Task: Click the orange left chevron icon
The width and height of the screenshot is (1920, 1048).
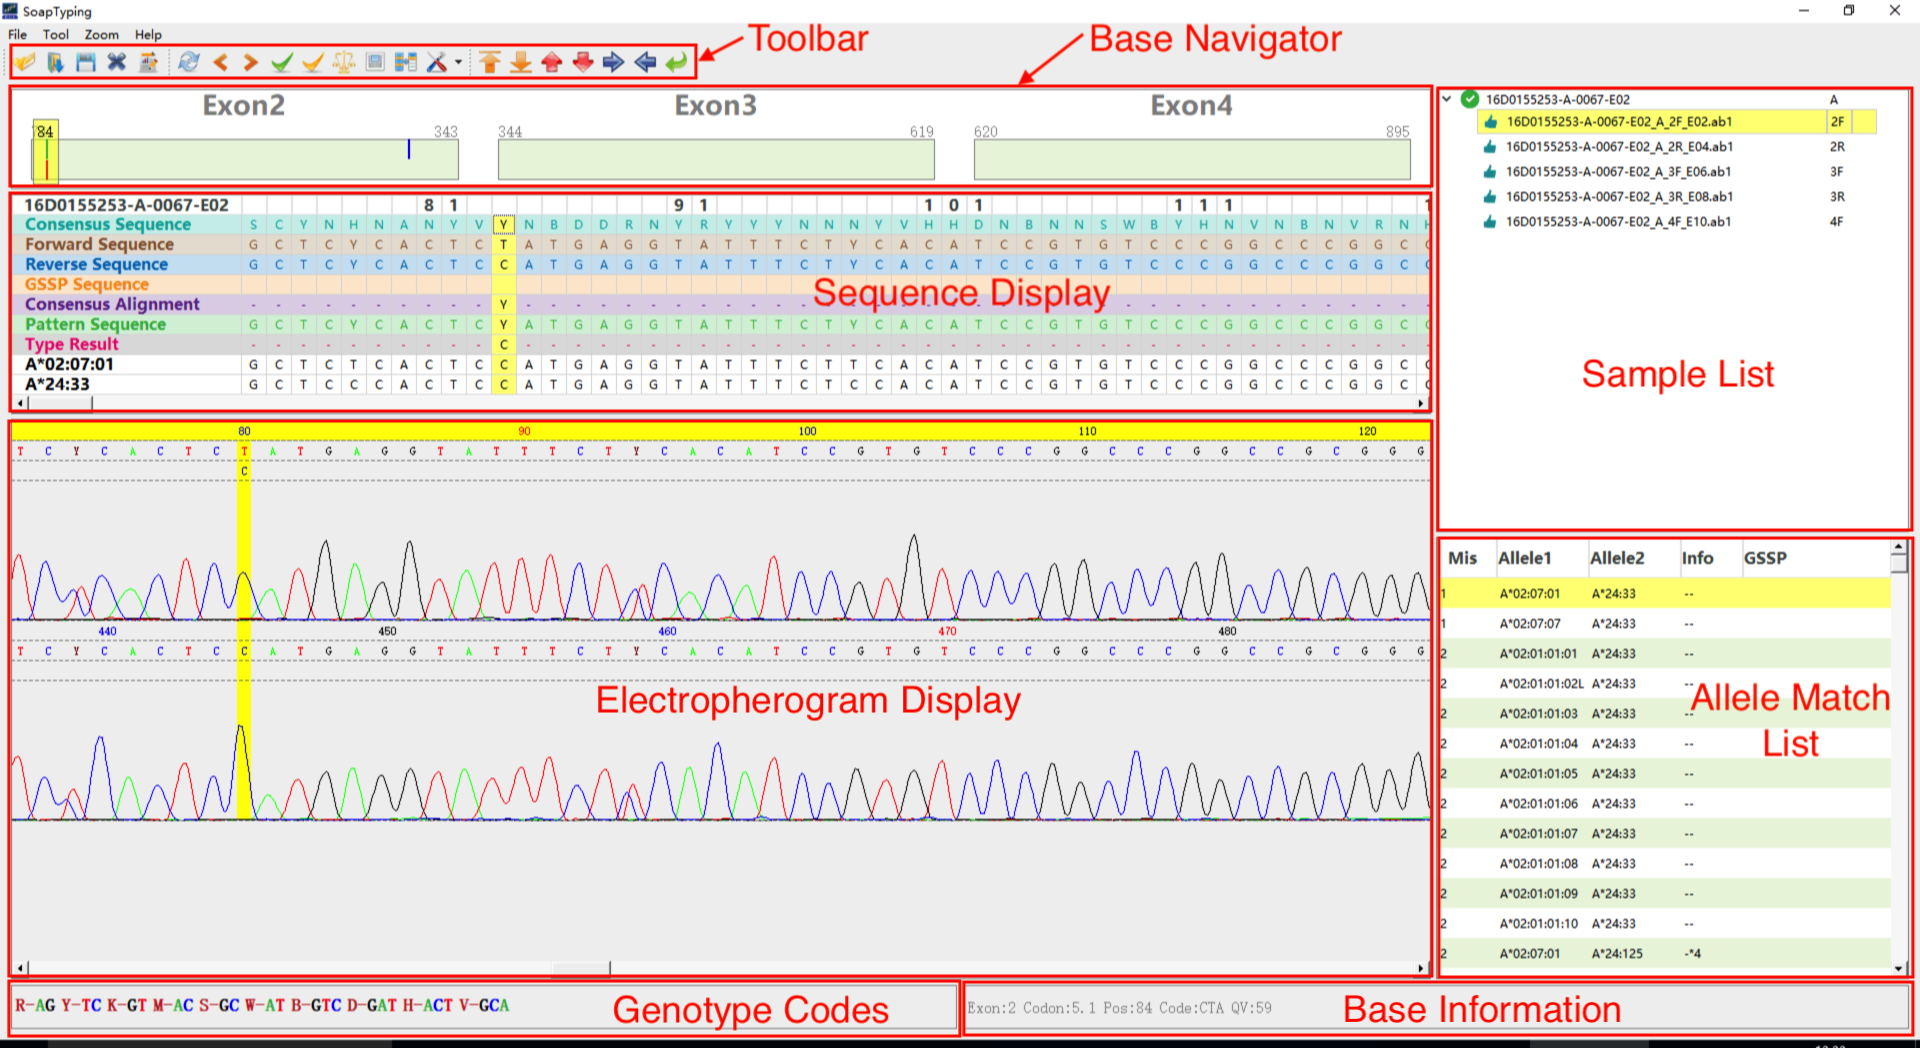Action: [x=221, y=62]
